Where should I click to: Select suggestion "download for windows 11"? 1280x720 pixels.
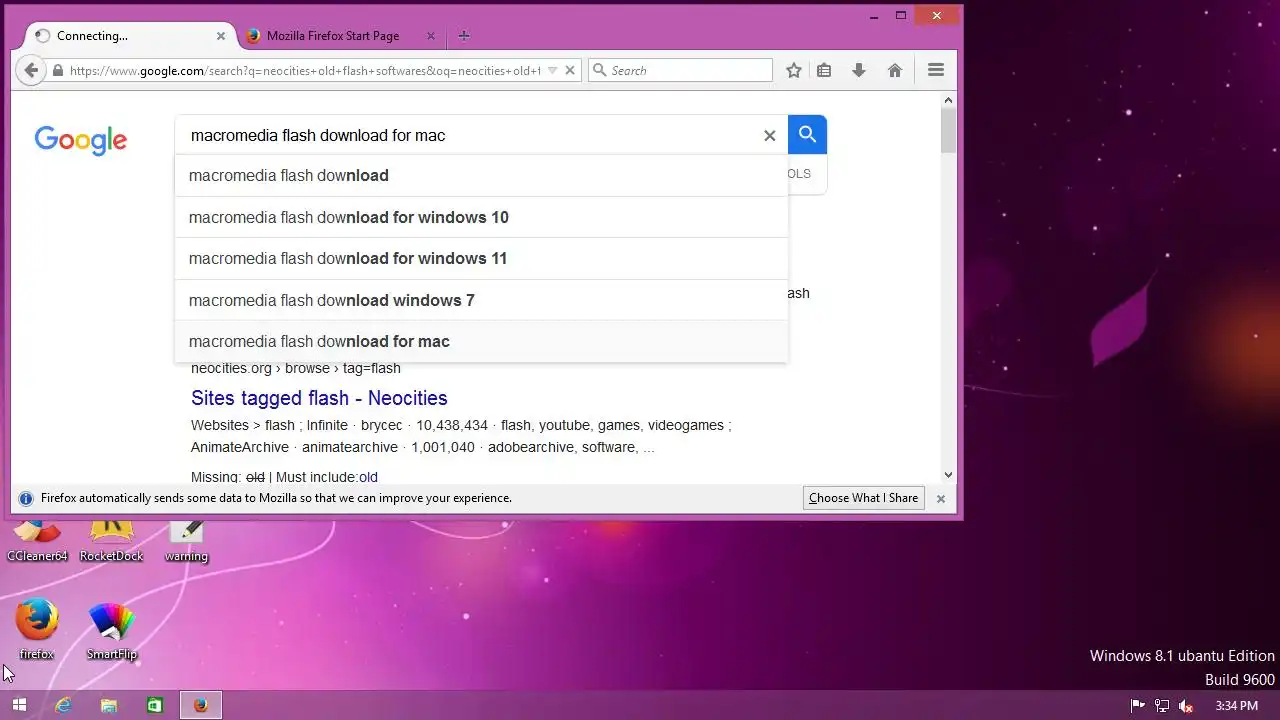coord(481,258)
